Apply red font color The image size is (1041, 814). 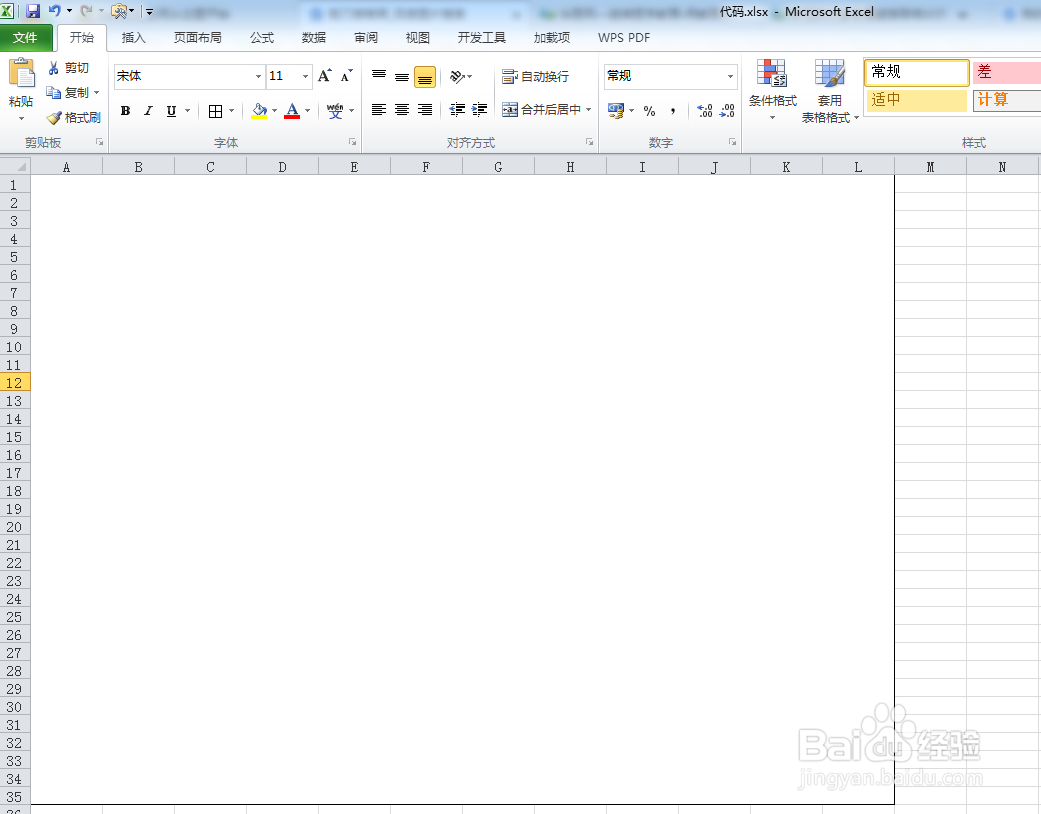tap(292, 111)
